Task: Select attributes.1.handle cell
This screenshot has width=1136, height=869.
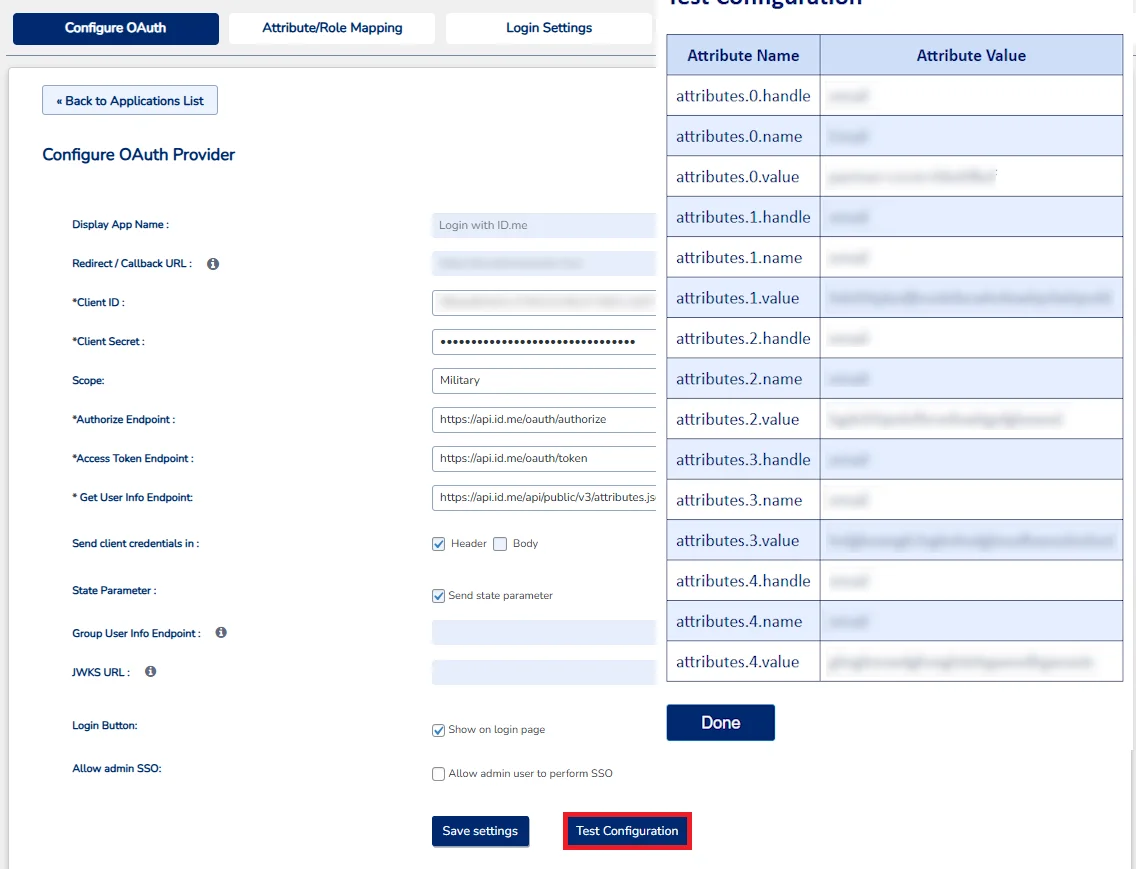Action: [x=743, y=217]
